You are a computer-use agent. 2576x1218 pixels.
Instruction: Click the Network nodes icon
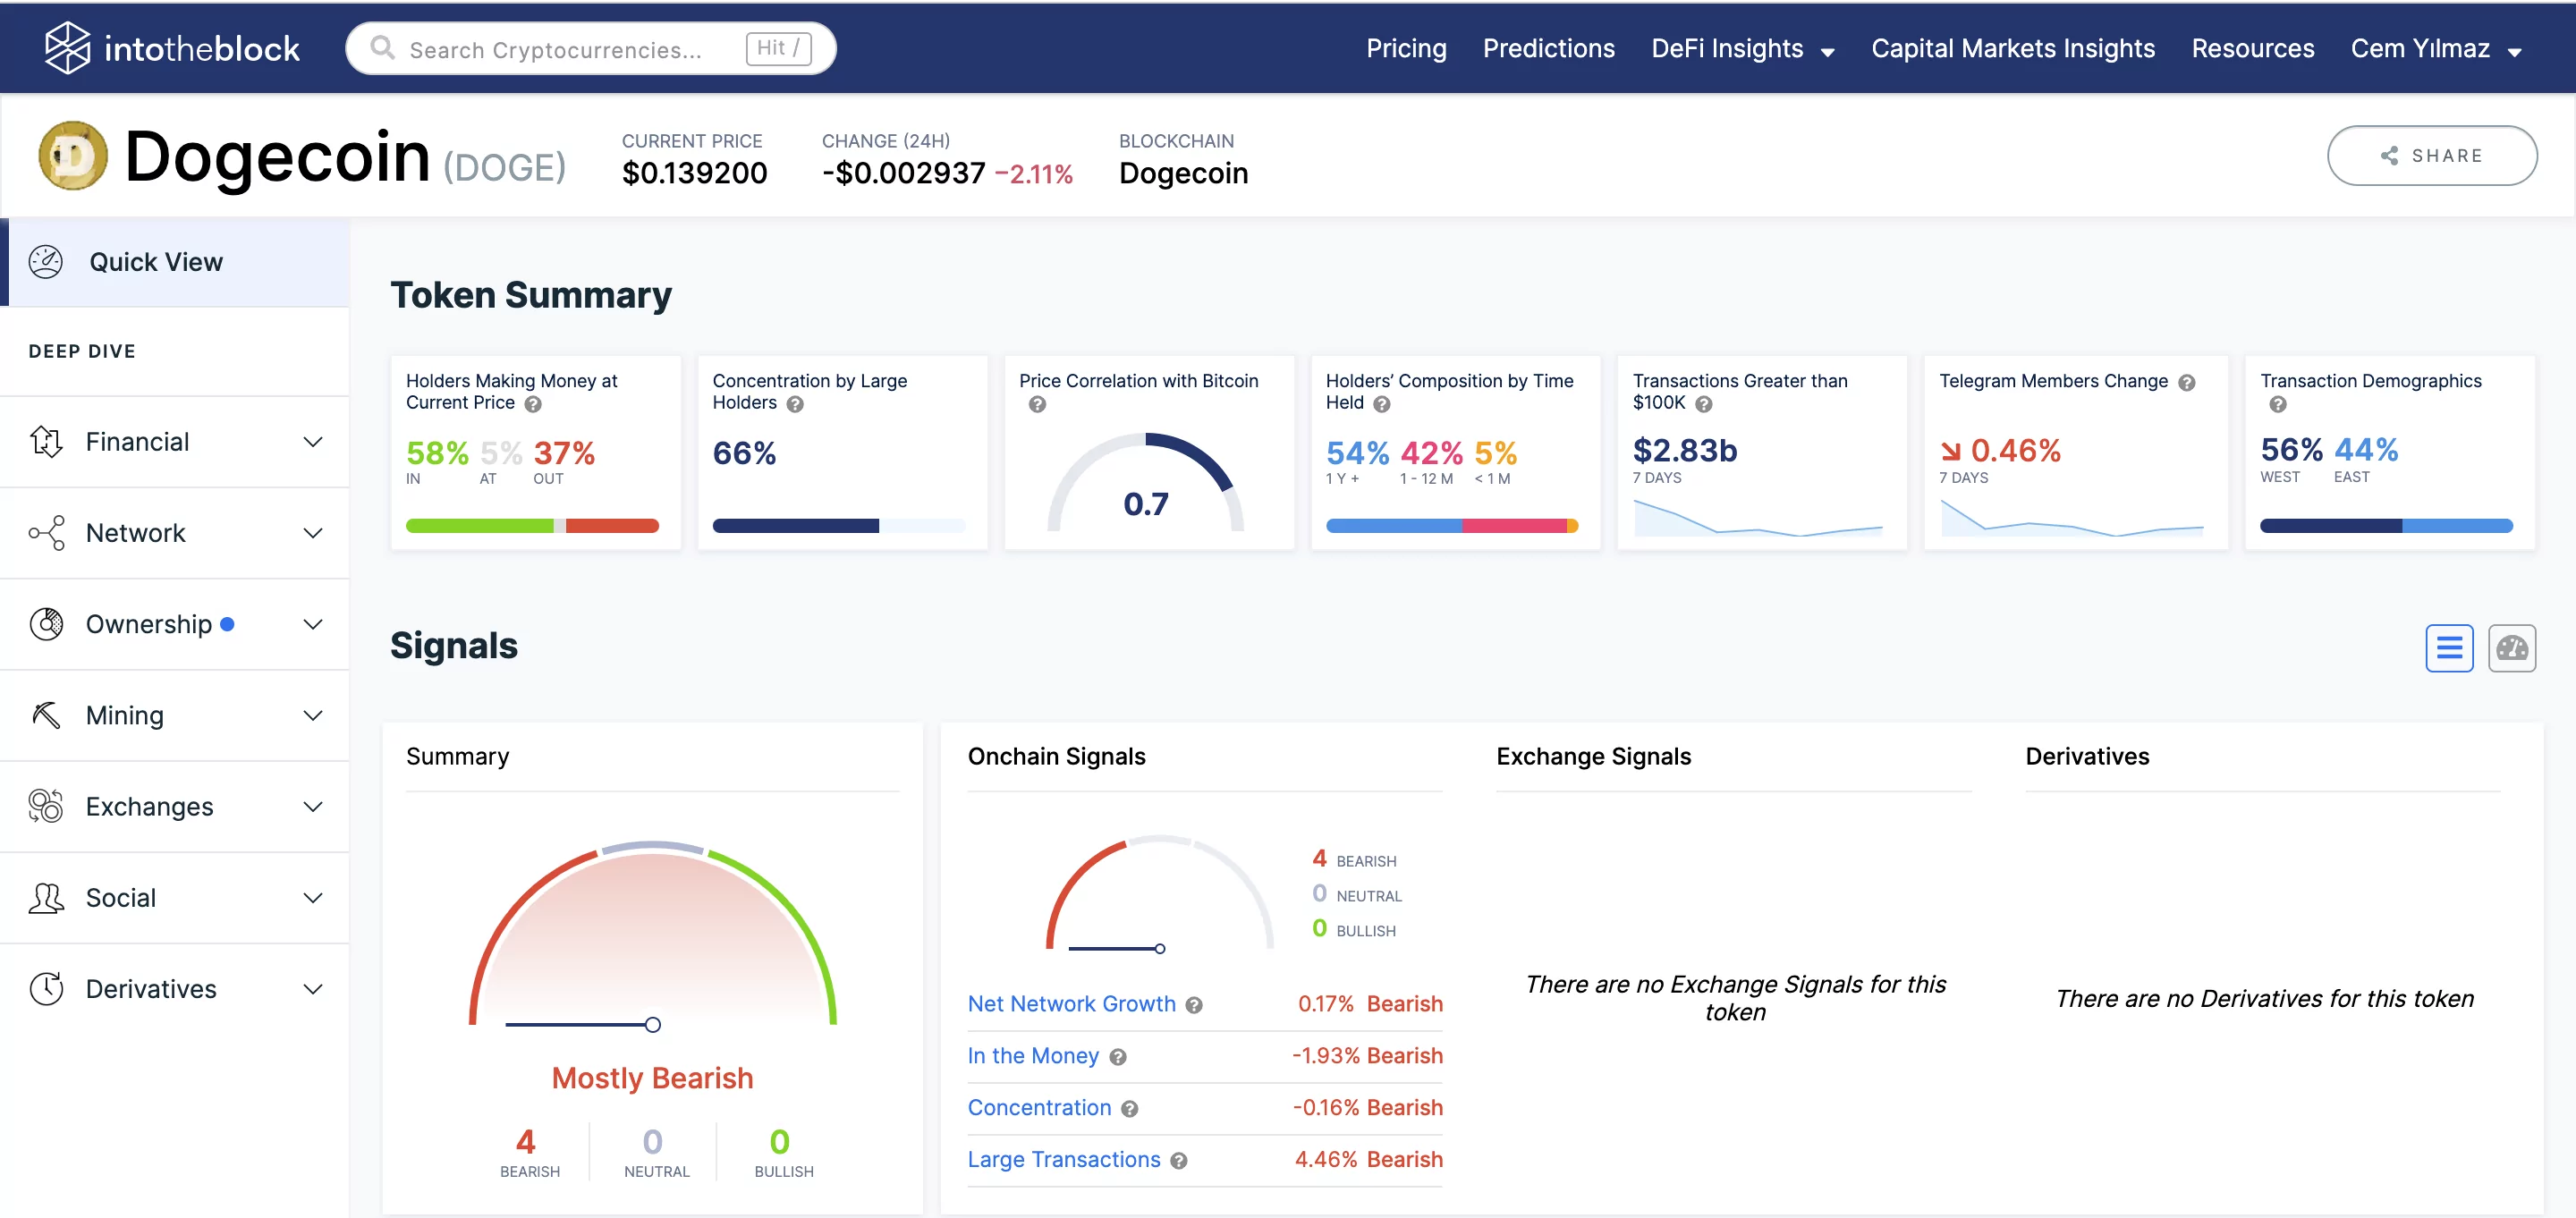pos(46,532)
